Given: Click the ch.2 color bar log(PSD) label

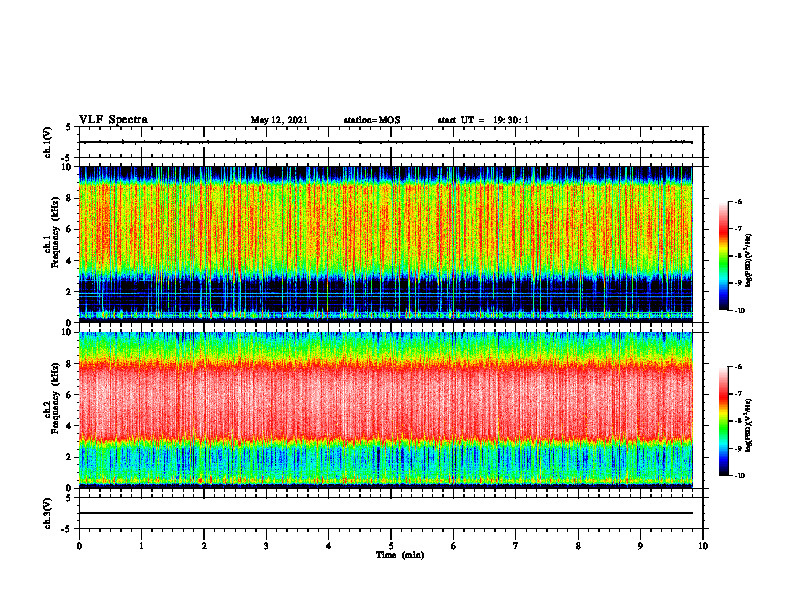Looking at the screenshot, I should click(x=749, y=425).
